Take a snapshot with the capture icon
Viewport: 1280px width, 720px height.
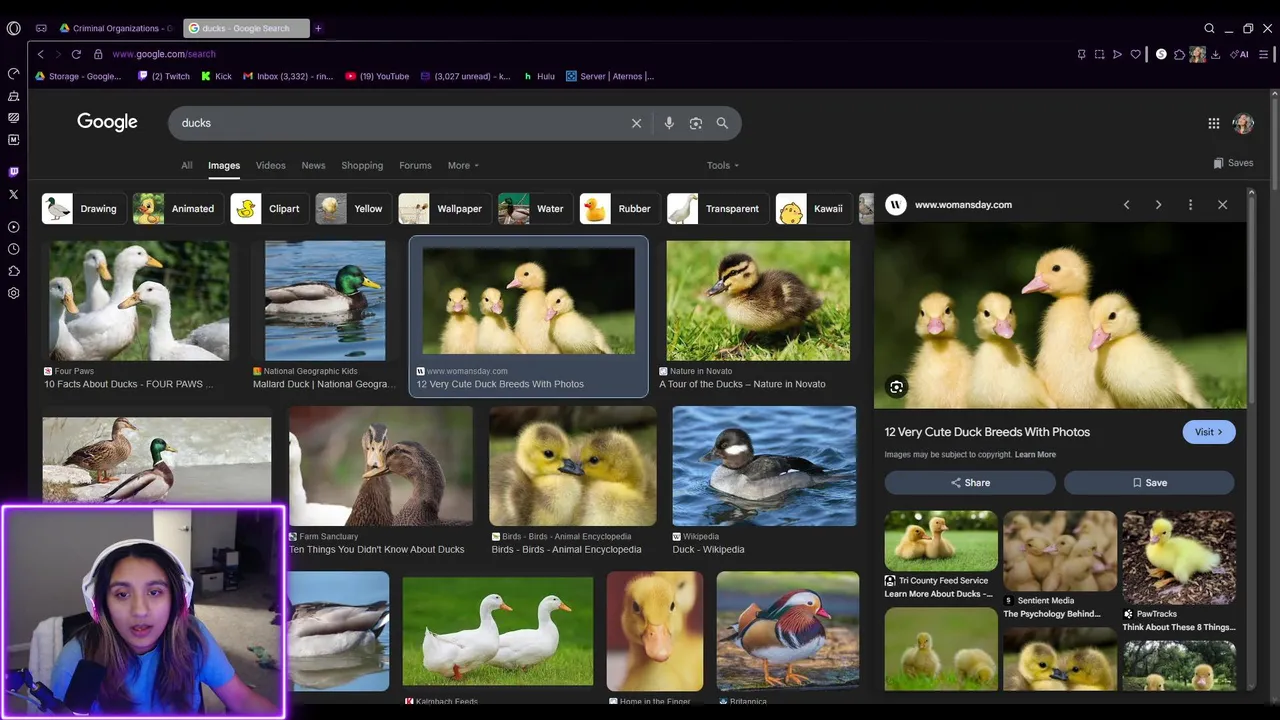(1099, 54)
